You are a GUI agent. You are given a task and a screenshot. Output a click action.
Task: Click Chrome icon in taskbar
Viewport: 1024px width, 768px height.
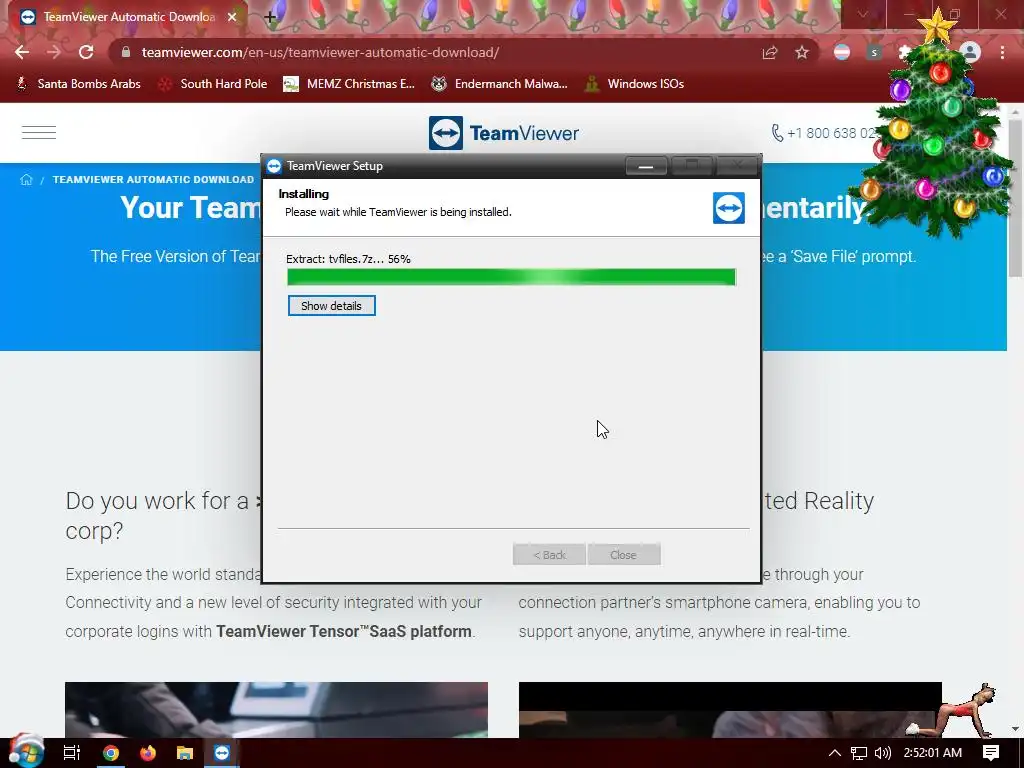click(x=111, y=753)
